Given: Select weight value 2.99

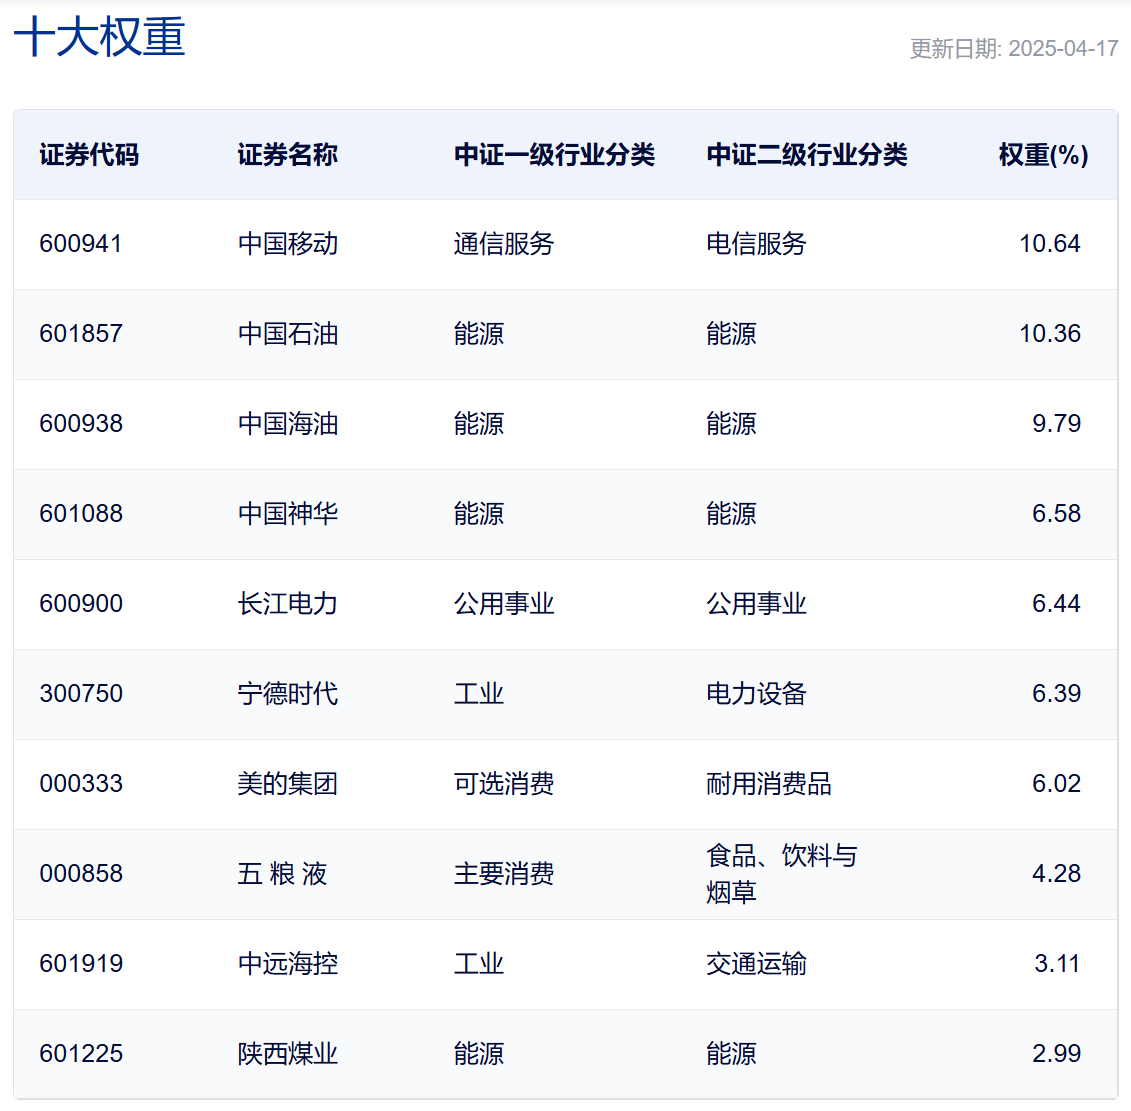Looking at the screenshot, I should [x=1056, y=1054].
